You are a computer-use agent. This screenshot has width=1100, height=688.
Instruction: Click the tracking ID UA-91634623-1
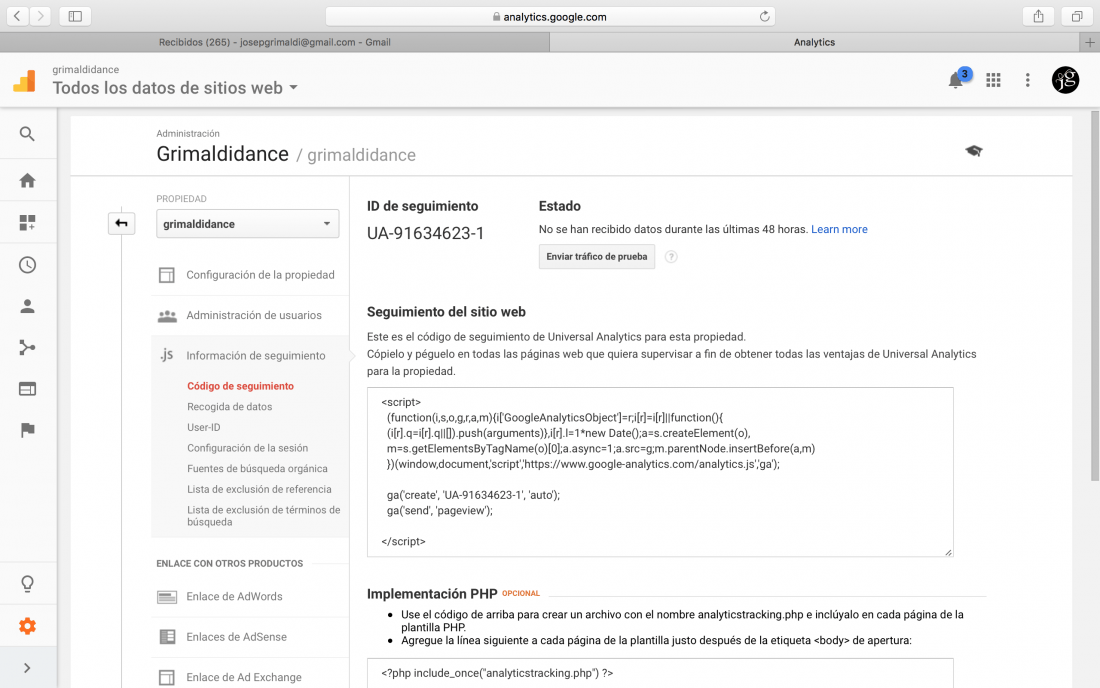pos(426,234)
